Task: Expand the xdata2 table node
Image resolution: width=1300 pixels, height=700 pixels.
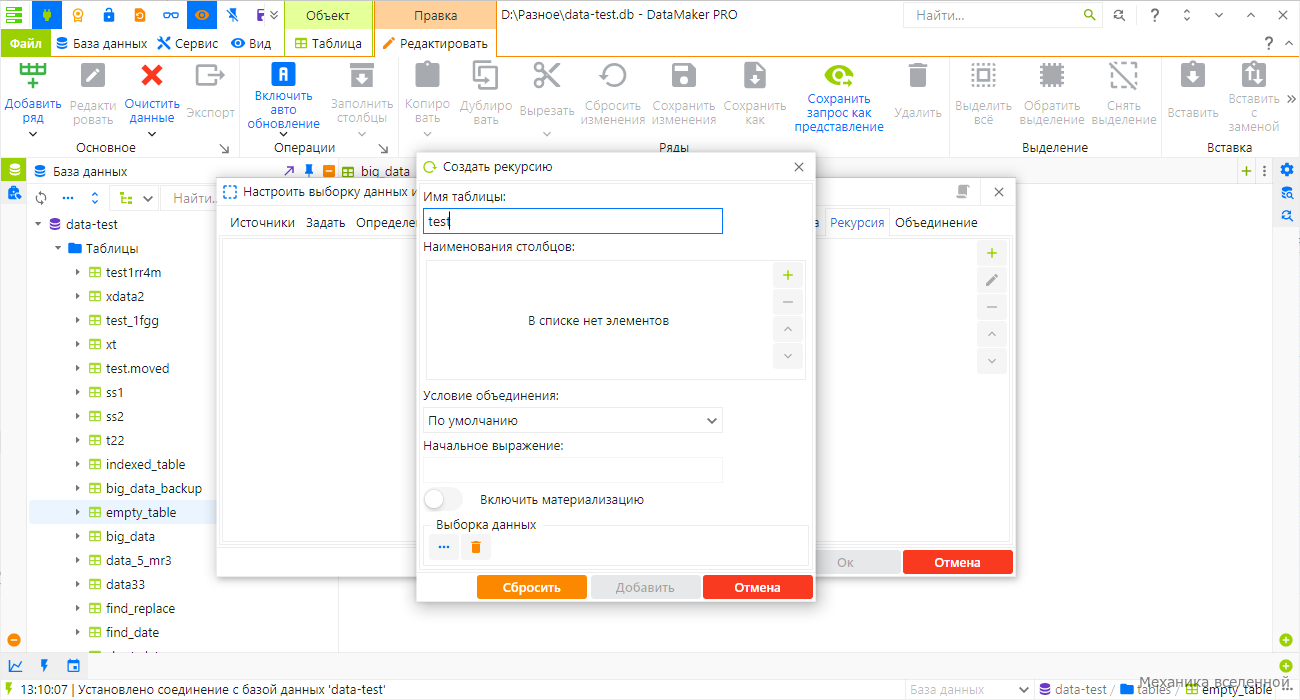Action: pyautogui.click(x=77, y=296)
